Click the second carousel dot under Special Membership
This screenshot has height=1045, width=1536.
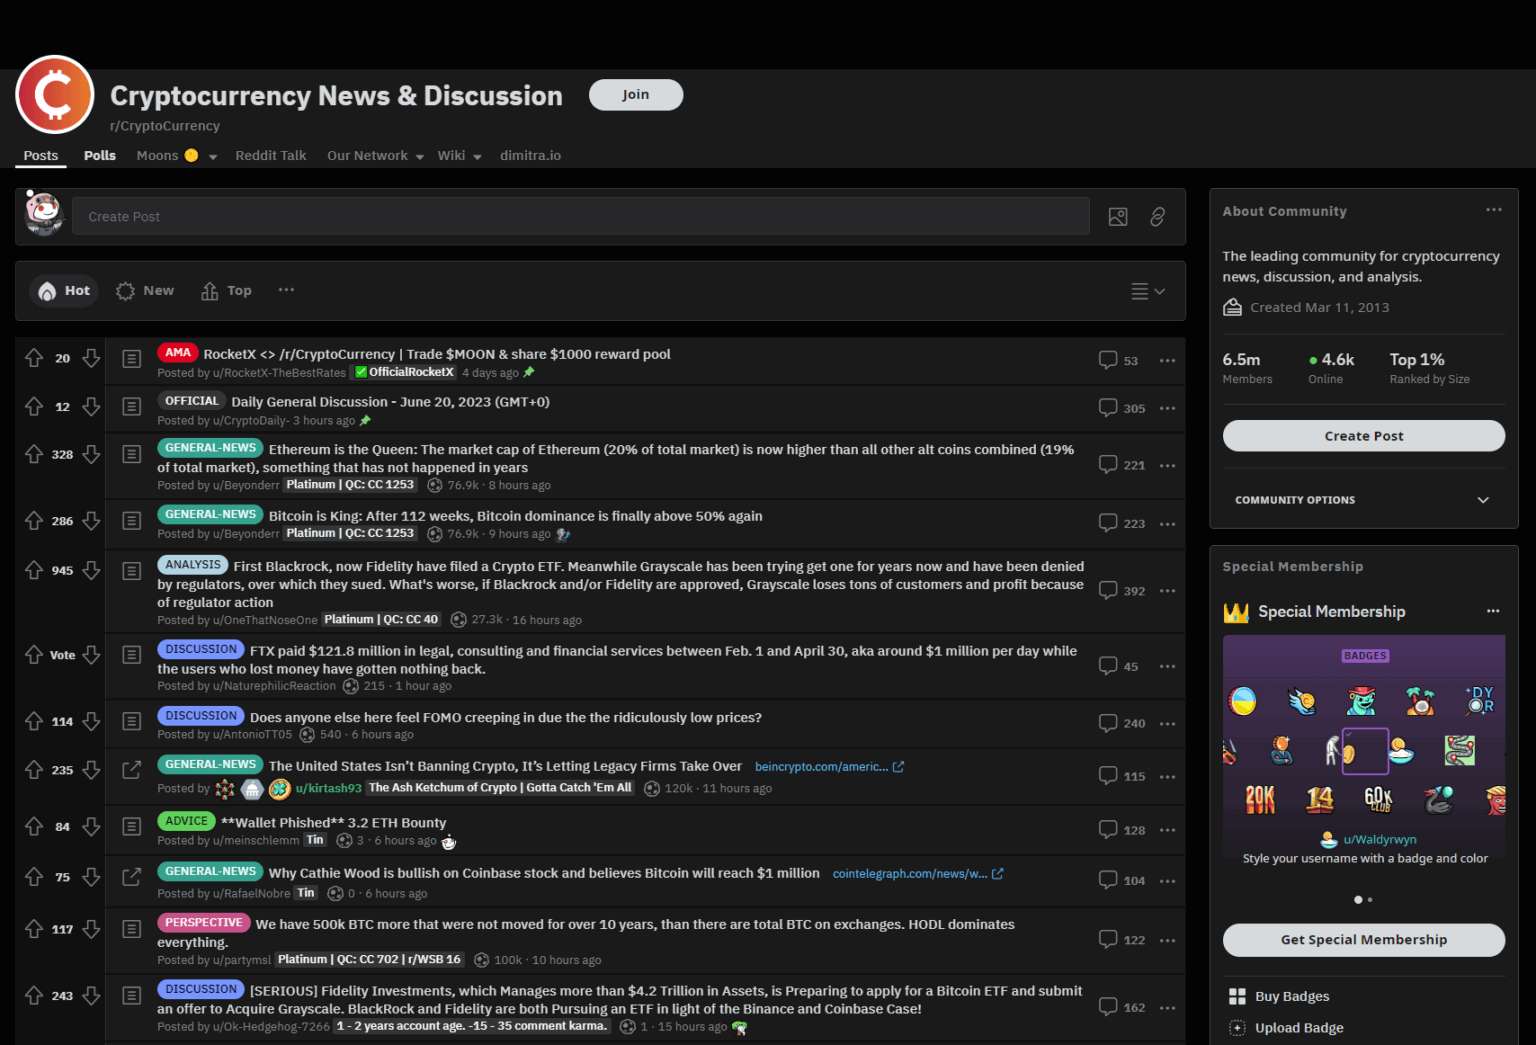(1368, 899)
